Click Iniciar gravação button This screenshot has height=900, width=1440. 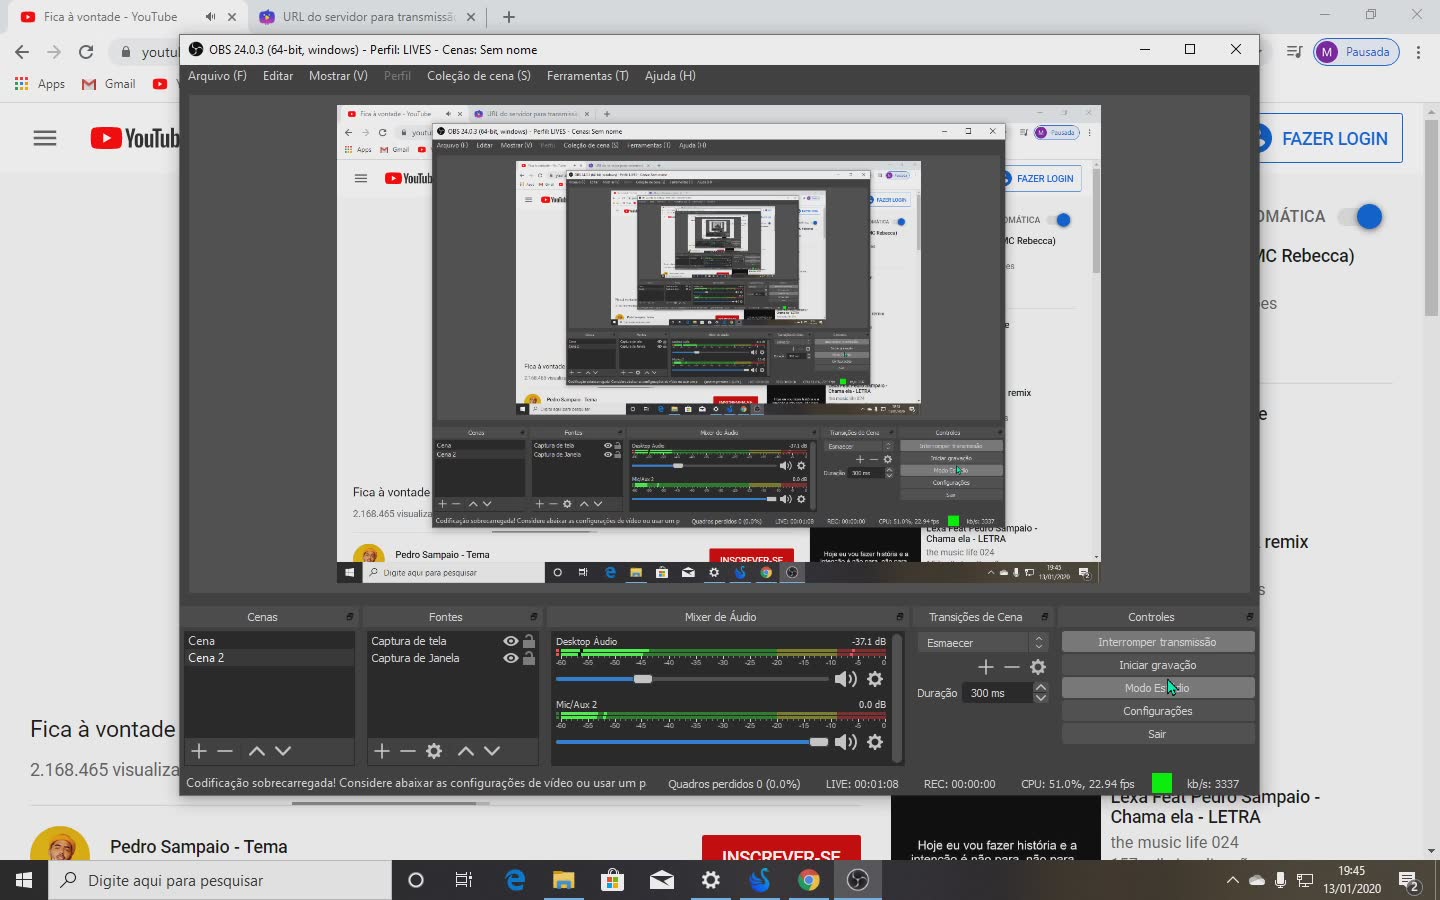tap(1157, 665)
